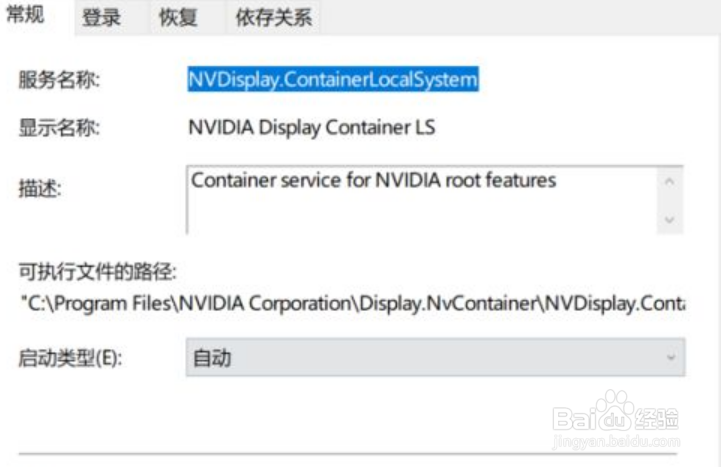Open the 登录 tab

[x=101, y=18]
